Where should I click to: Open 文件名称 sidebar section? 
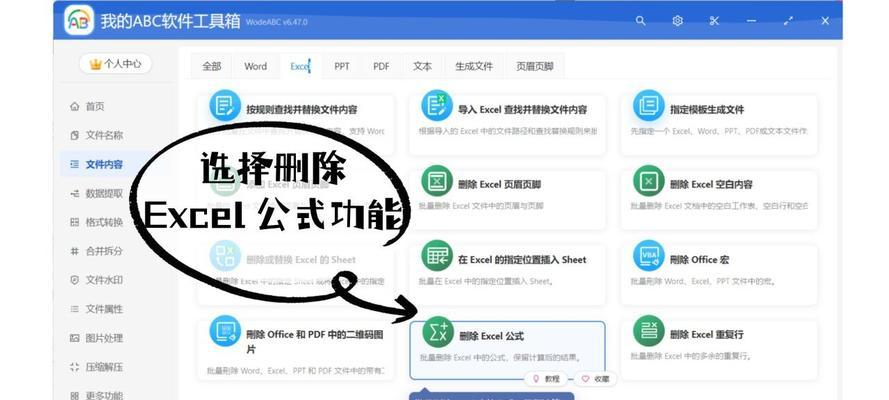pos(104,135)
